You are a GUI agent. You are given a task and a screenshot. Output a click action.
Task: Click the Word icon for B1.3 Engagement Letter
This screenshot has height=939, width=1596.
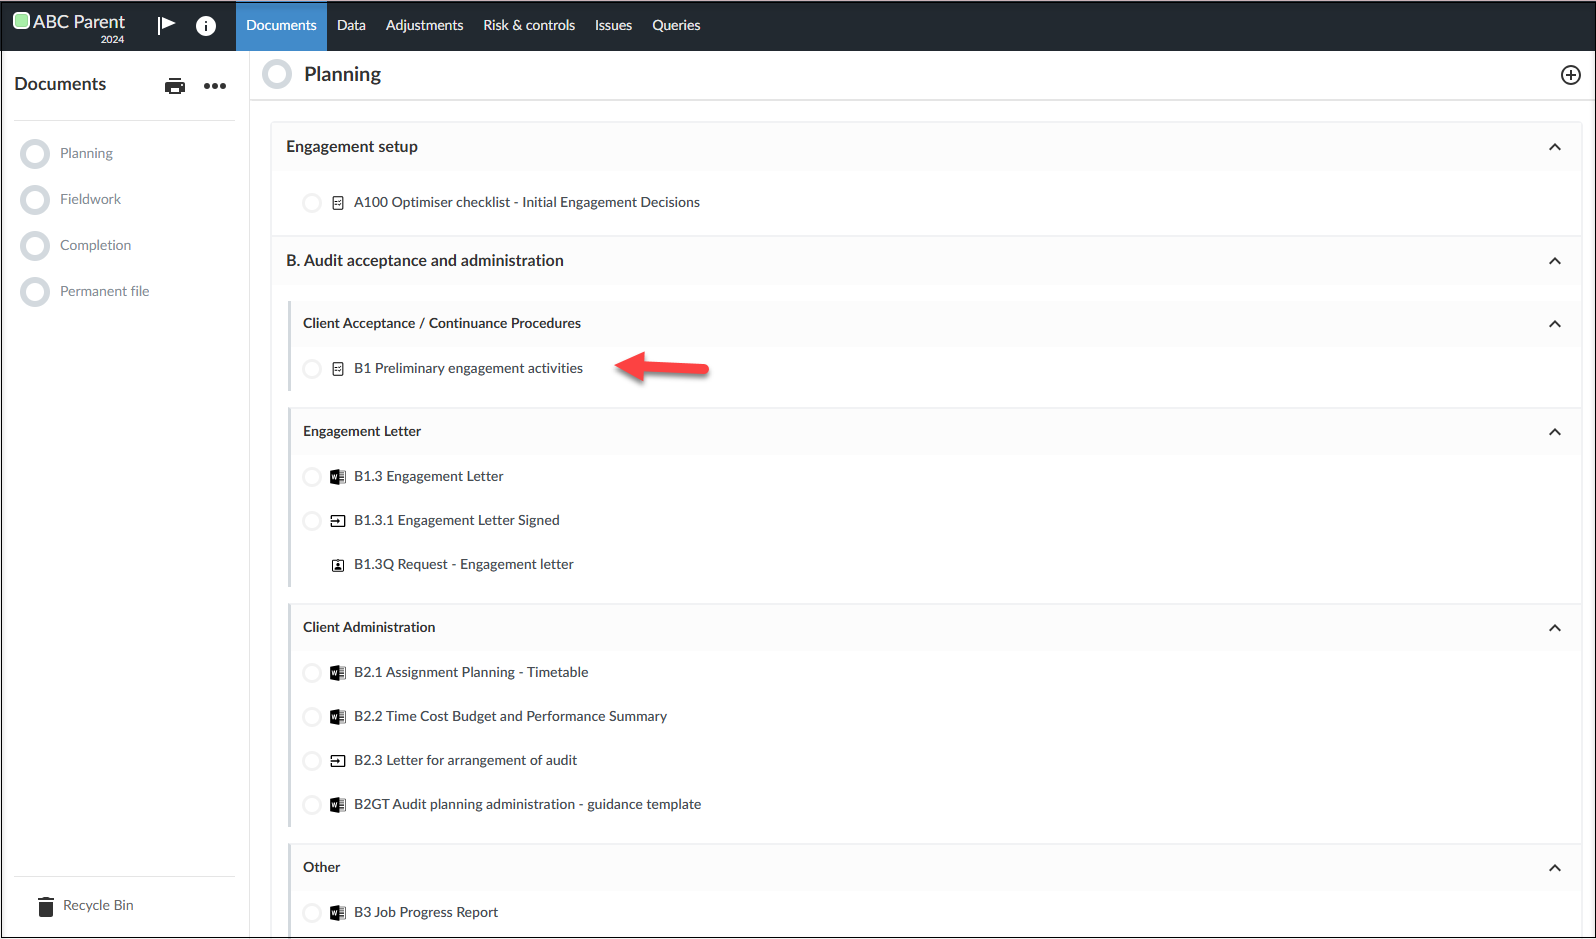338,477
